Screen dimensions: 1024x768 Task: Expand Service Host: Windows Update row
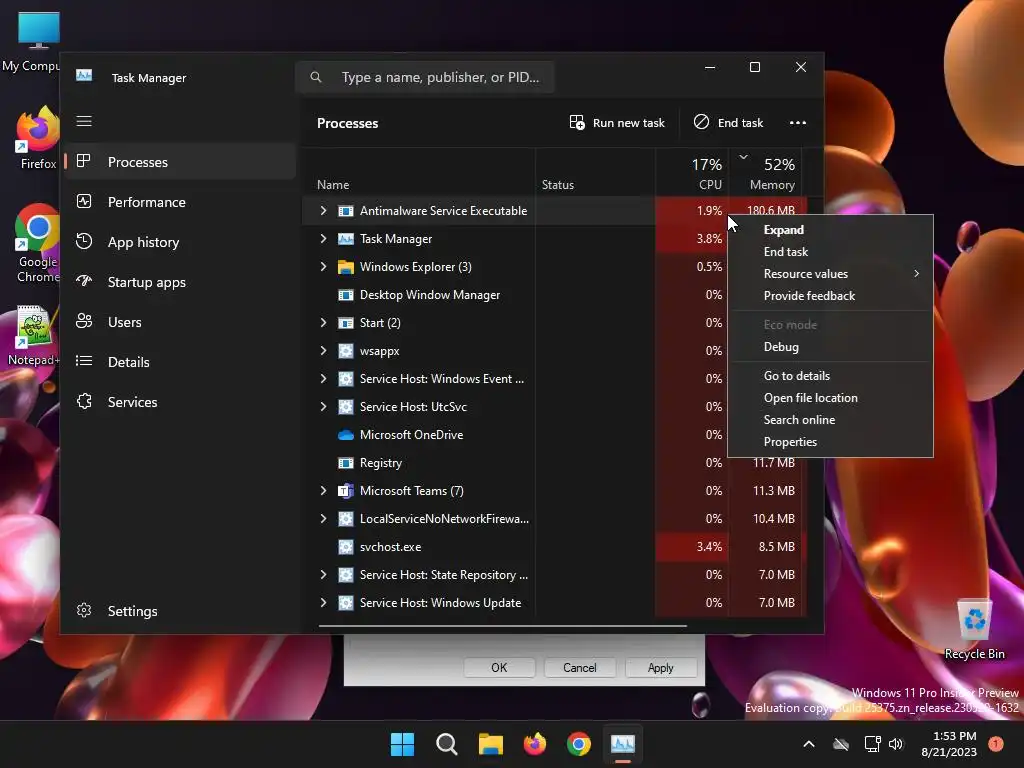[323, 603]
